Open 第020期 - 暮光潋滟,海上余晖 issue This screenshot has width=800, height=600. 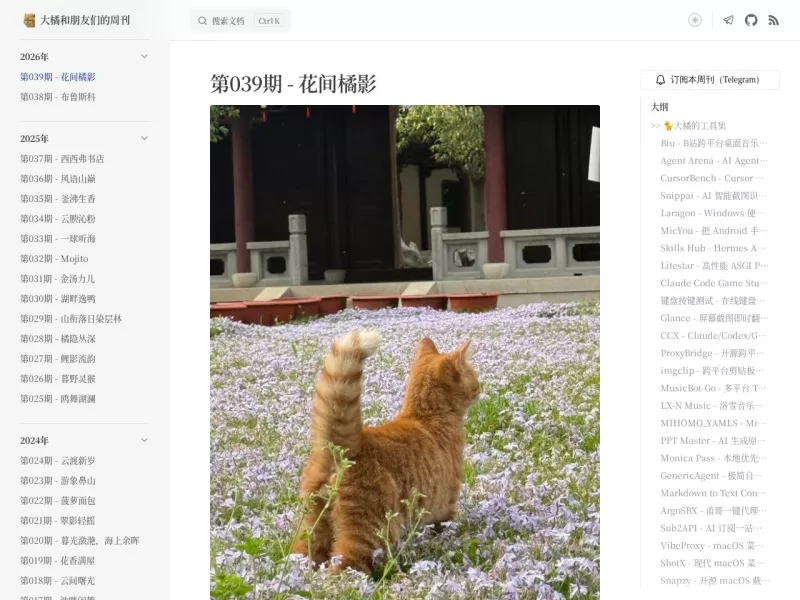click(80, 540)
